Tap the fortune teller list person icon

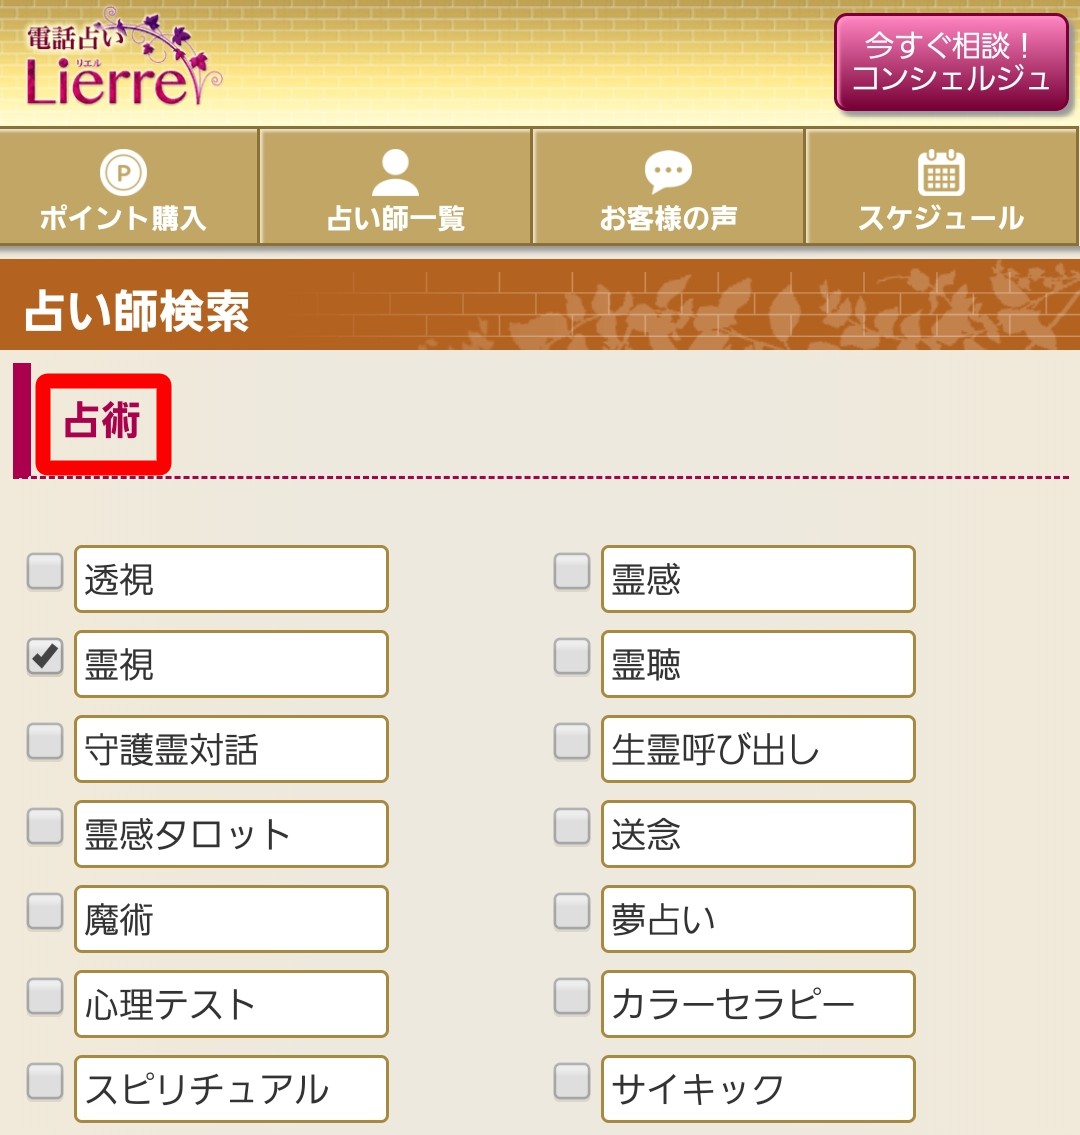[x=396, y=172]
